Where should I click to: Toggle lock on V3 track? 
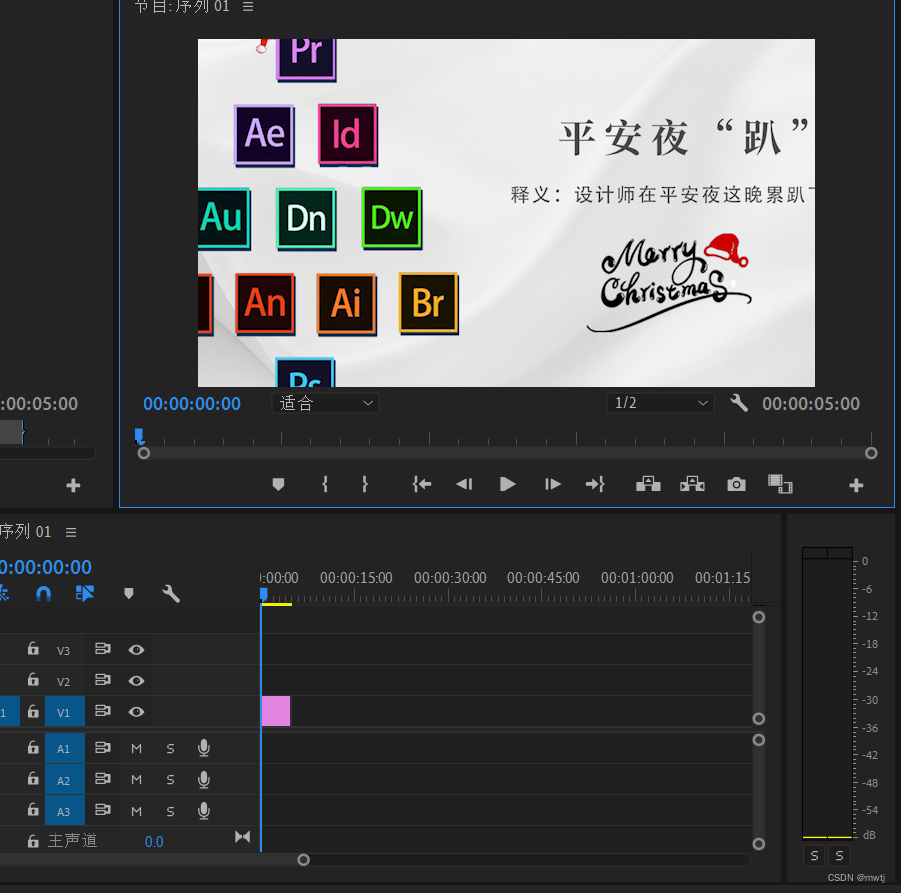coord(33,649)
